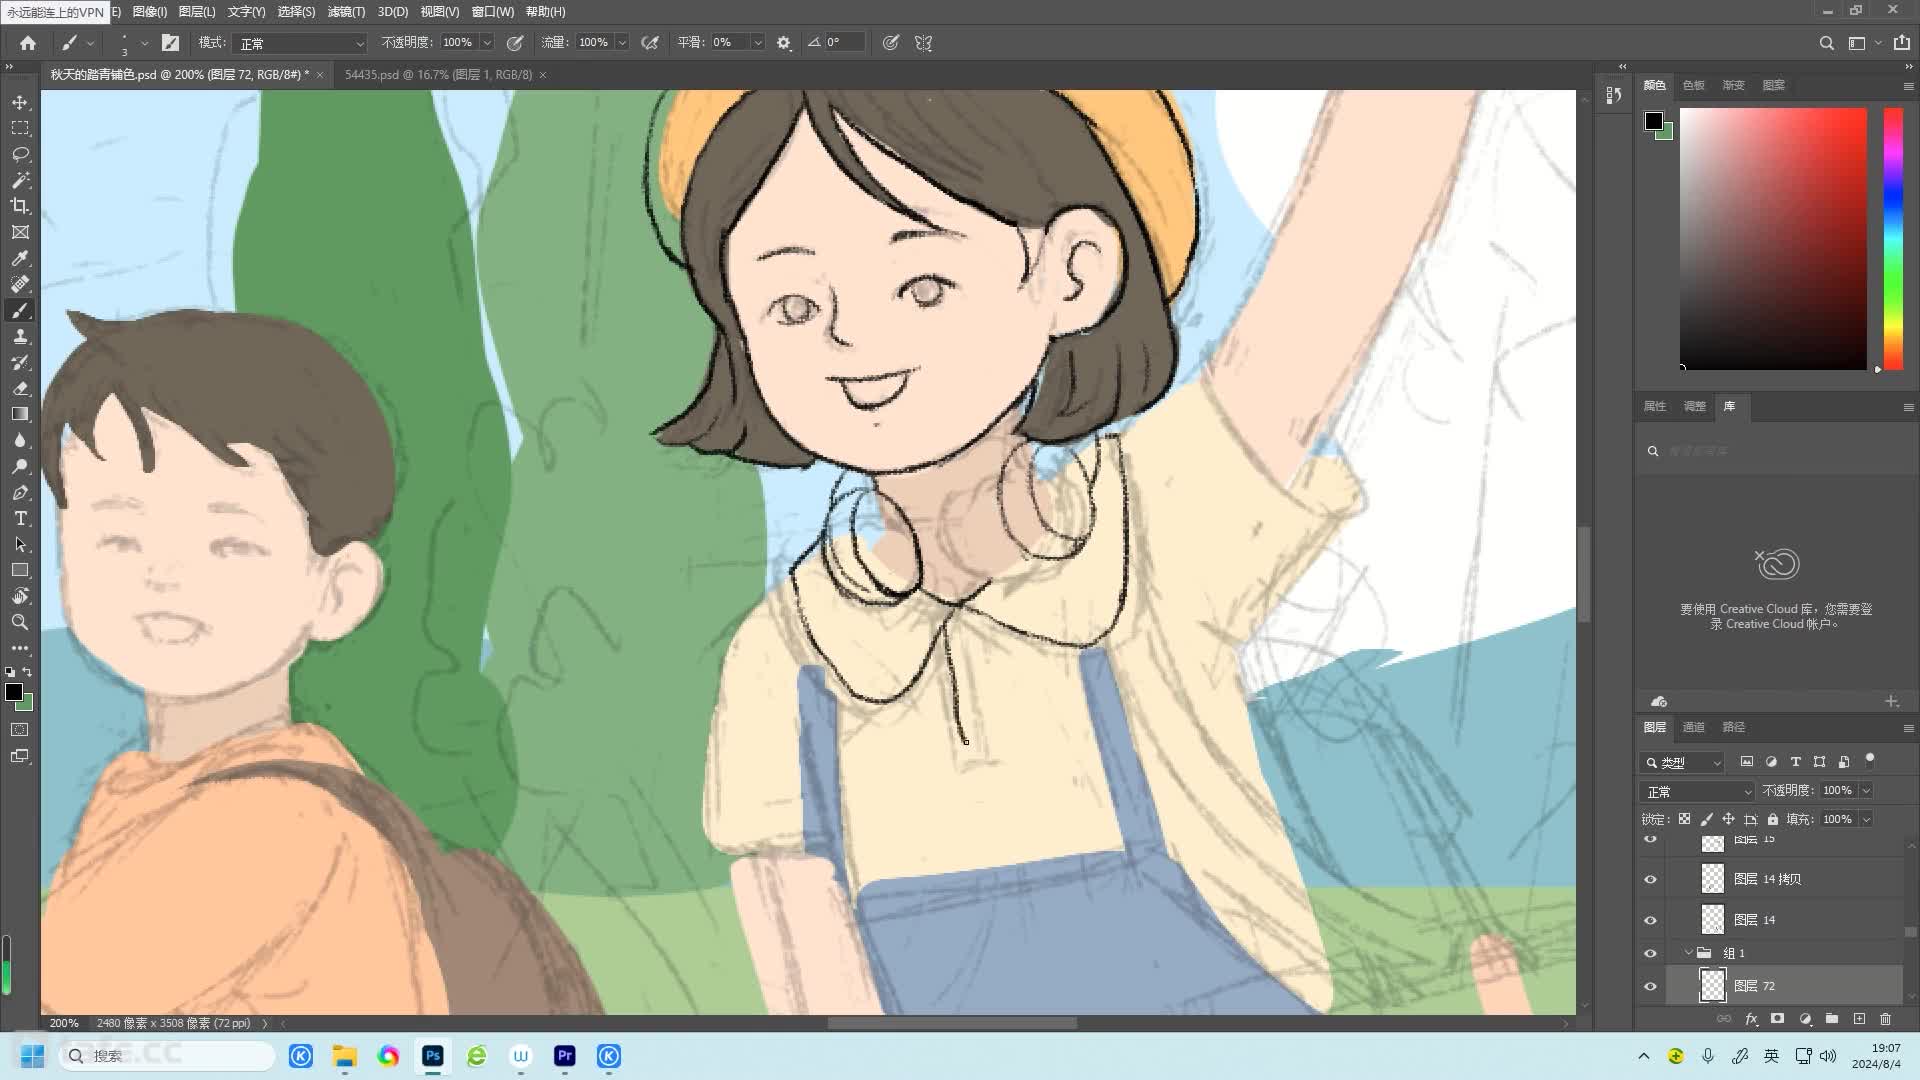1920x1080 pixels.
Task: Toggle pressure for opacity button
Action: pos(515,43)
